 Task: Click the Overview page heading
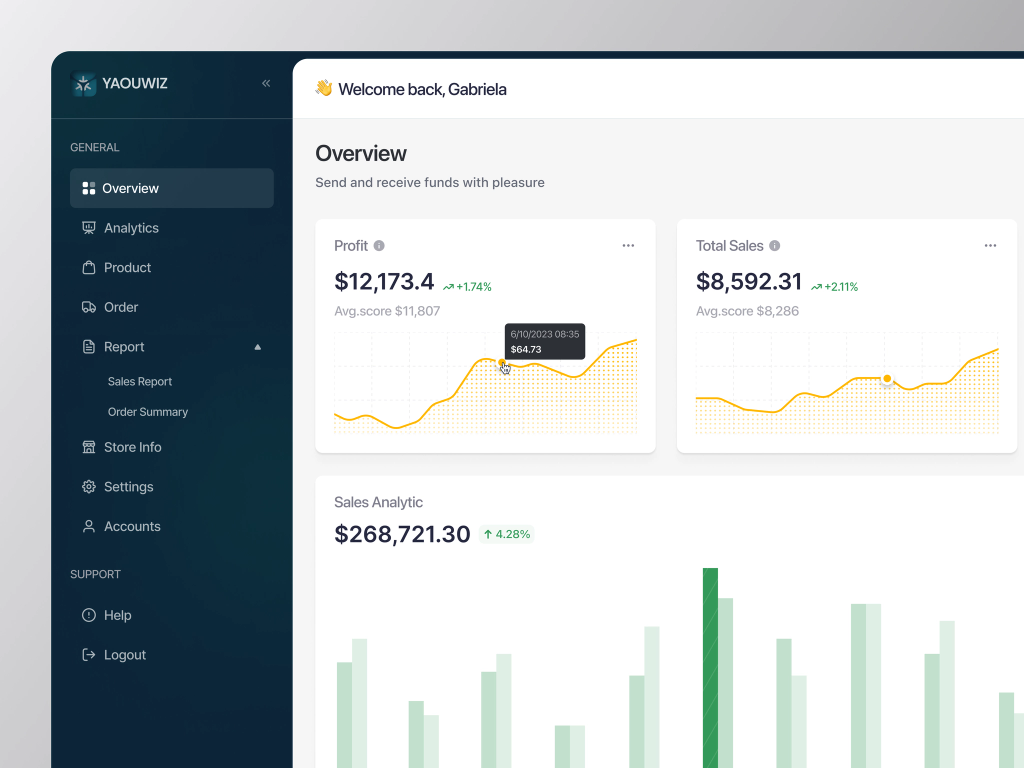[360, 153]
